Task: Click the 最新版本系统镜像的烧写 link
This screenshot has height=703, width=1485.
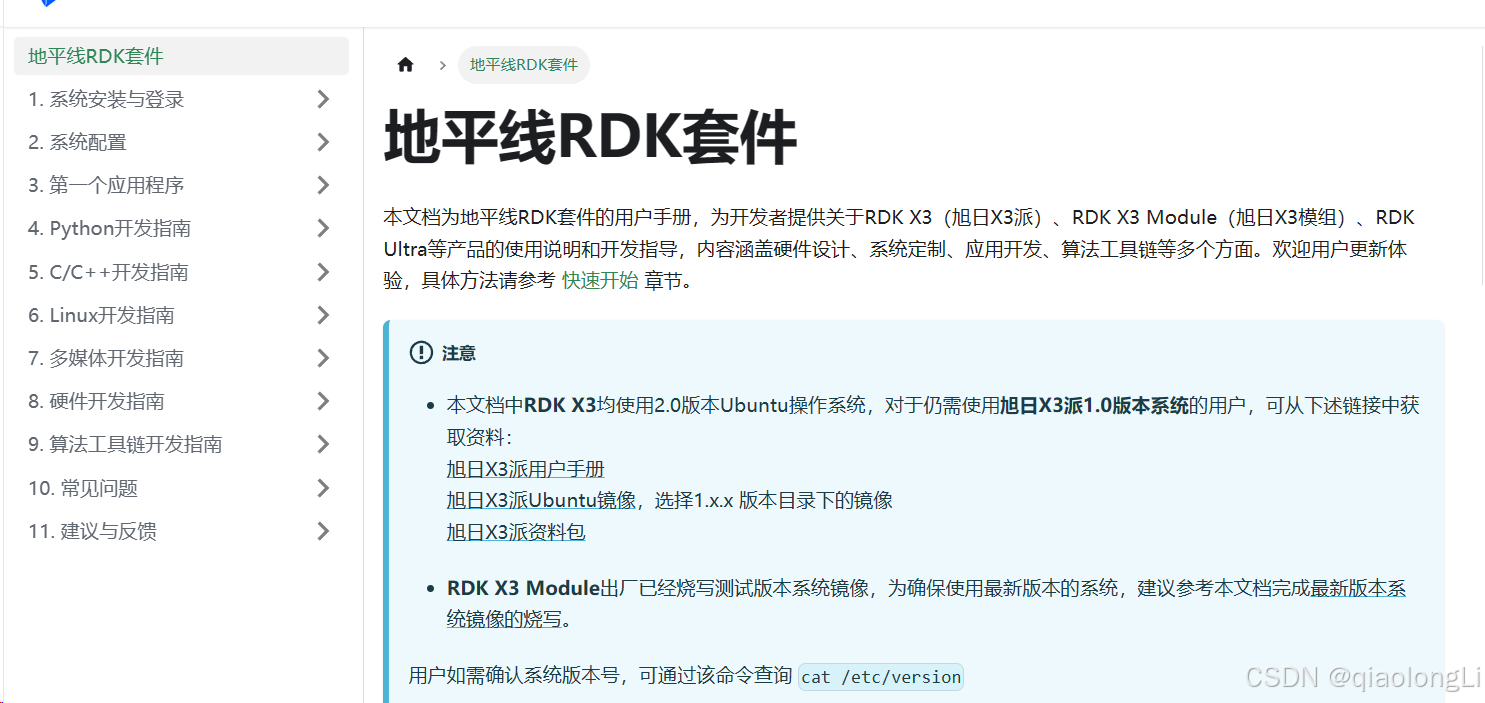Action: (x=1358, y=588)
